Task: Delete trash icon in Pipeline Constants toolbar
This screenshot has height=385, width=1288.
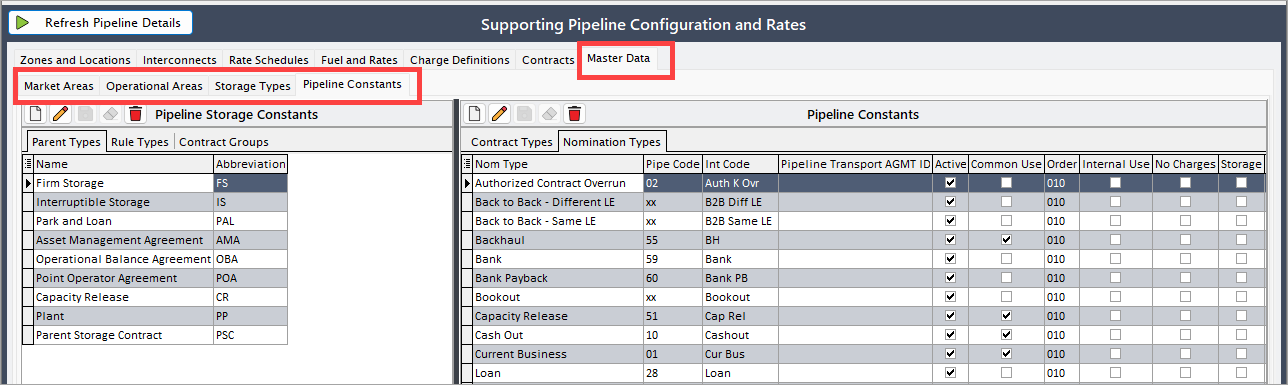Action: 575,114
